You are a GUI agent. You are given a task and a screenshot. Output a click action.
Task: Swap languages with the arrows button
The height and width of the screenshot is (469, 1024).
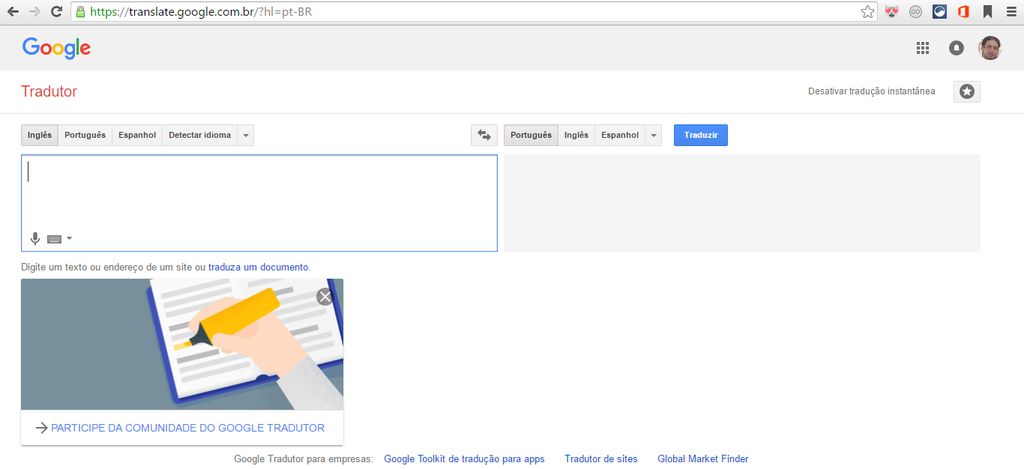[484, 135]
